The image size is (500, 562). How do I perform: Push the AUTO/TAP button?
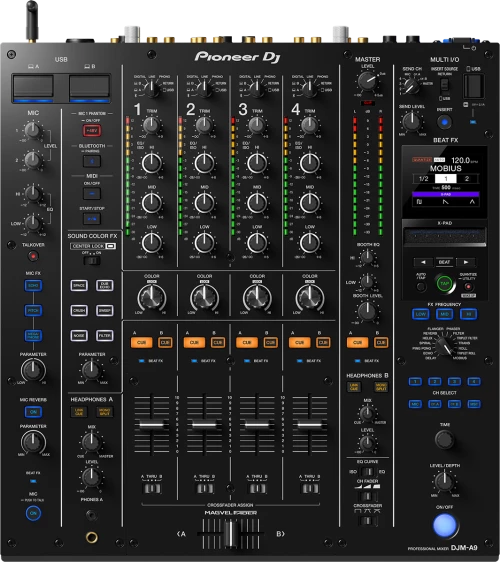(421, 286)
